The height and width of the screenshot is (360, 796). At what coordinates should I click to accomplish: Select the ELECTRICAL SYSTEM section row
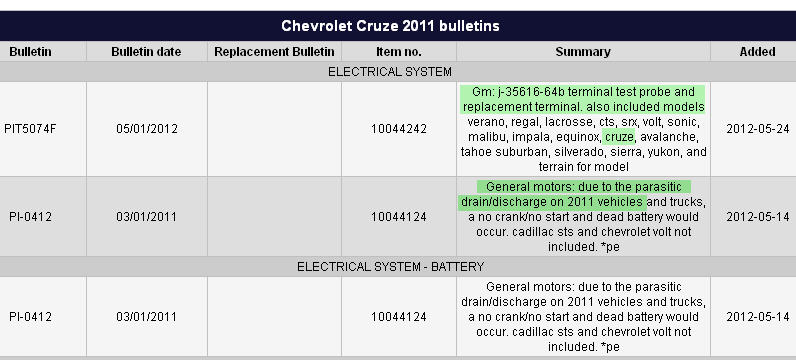[398, 72]
